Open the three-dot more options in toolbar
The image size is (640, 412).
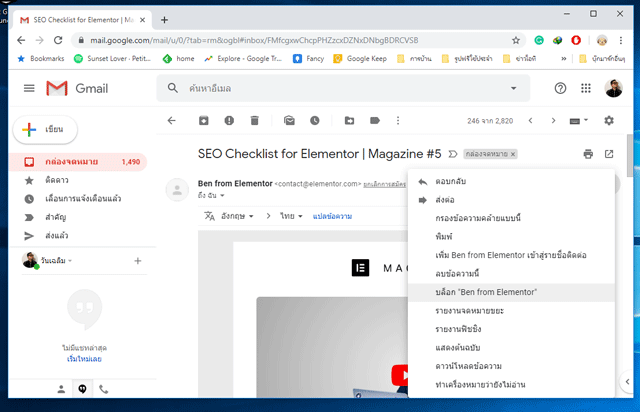(398, 120)
